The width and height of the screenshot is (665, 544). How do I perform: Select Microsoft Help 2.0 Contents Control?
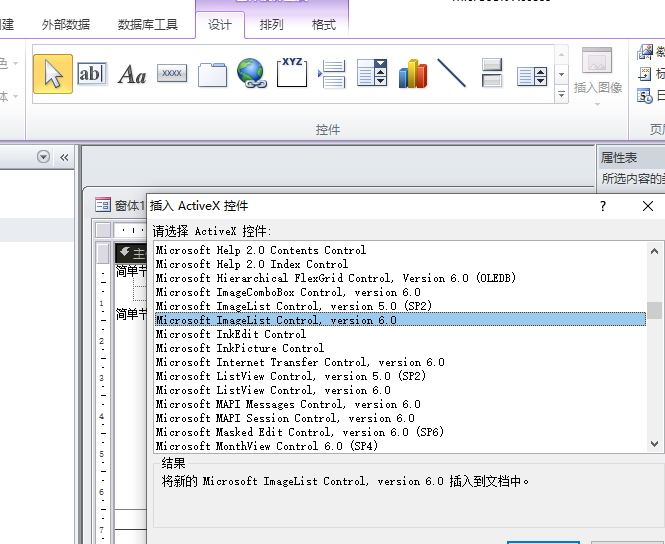tap(260, 250)
